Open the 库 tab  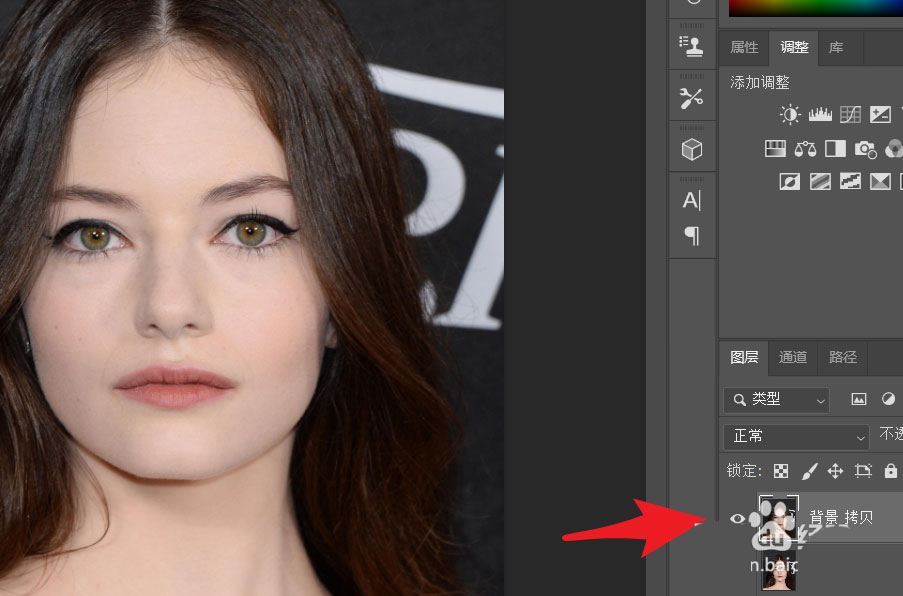[836, 47]
